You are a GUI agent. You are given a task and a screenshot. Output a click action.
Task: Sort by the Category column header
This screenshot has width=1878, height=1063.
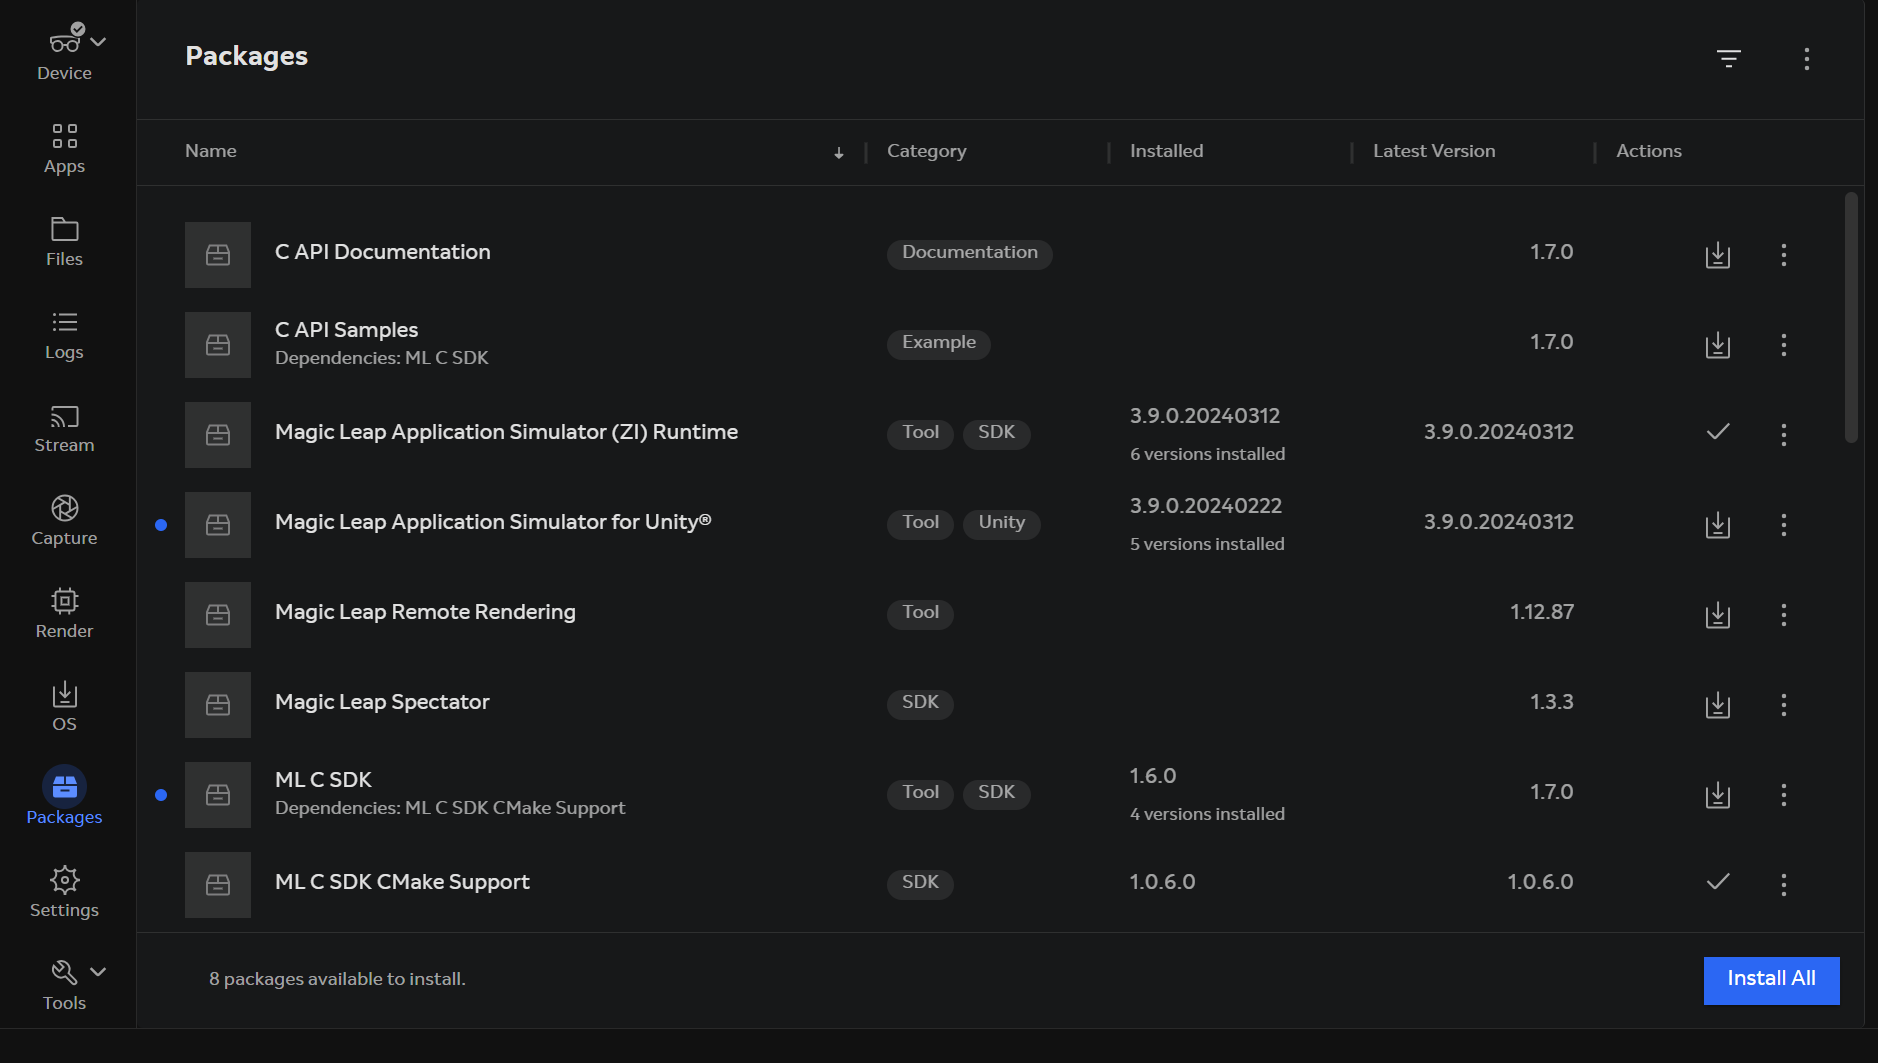(x=926, y=151)
